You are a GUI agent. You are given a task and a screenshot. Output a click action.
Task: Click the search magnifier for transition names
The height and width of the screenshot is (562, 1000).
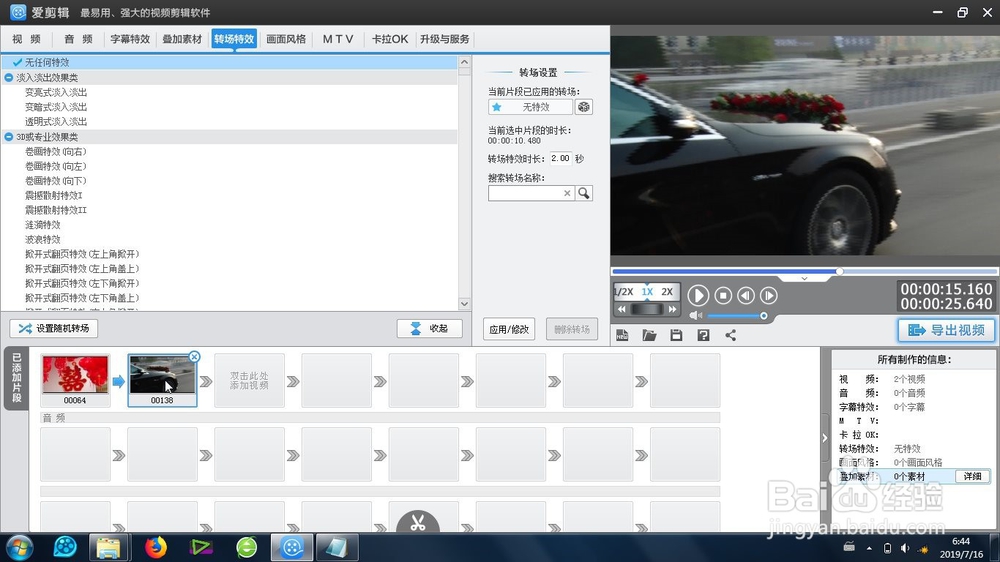click(x=584, y=193)
